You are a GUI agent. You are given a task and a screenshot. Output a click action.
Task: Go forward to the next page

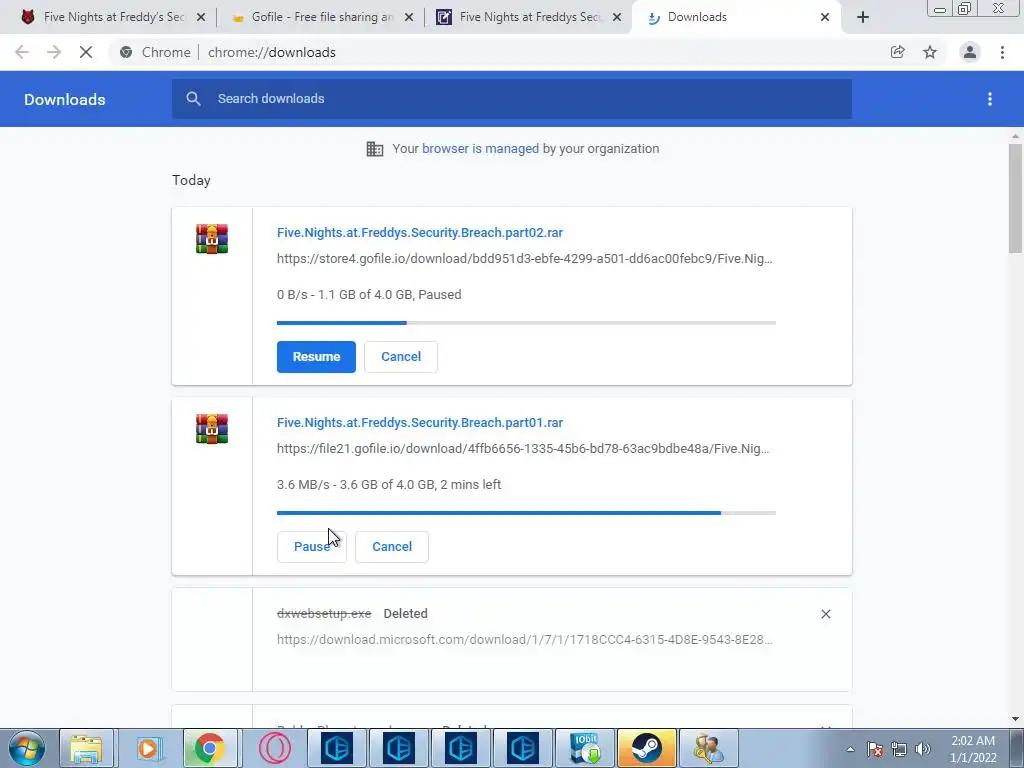pos(54,52)
